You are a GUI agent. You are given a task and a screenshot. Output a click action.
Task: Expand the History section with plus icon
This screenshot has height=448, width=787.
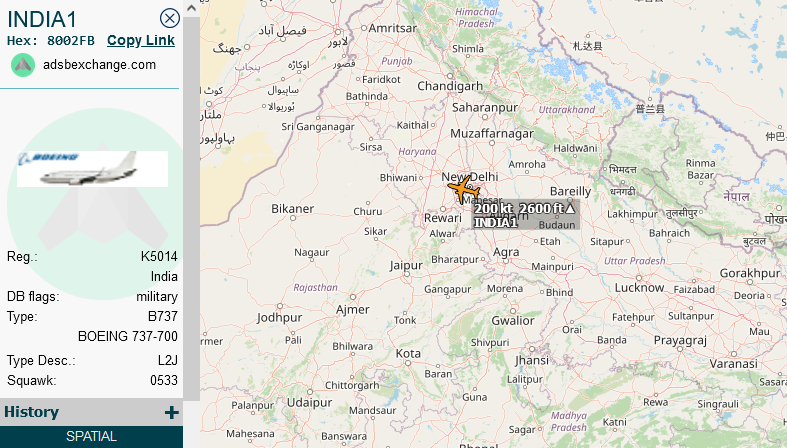172,412
